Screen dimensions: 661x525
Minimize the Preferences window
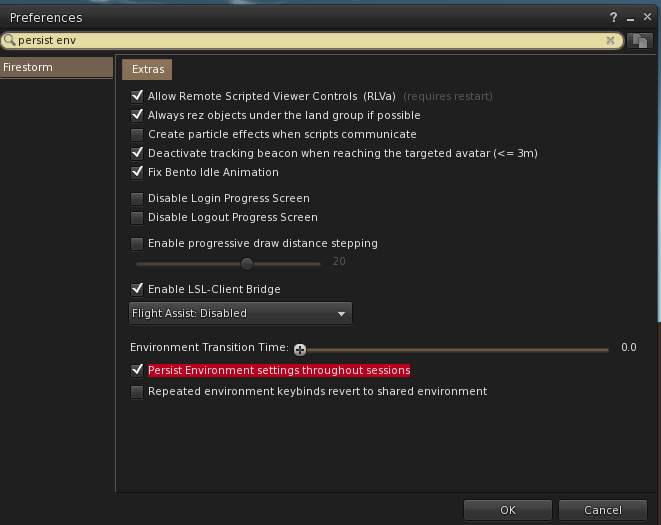pos(630,19)
